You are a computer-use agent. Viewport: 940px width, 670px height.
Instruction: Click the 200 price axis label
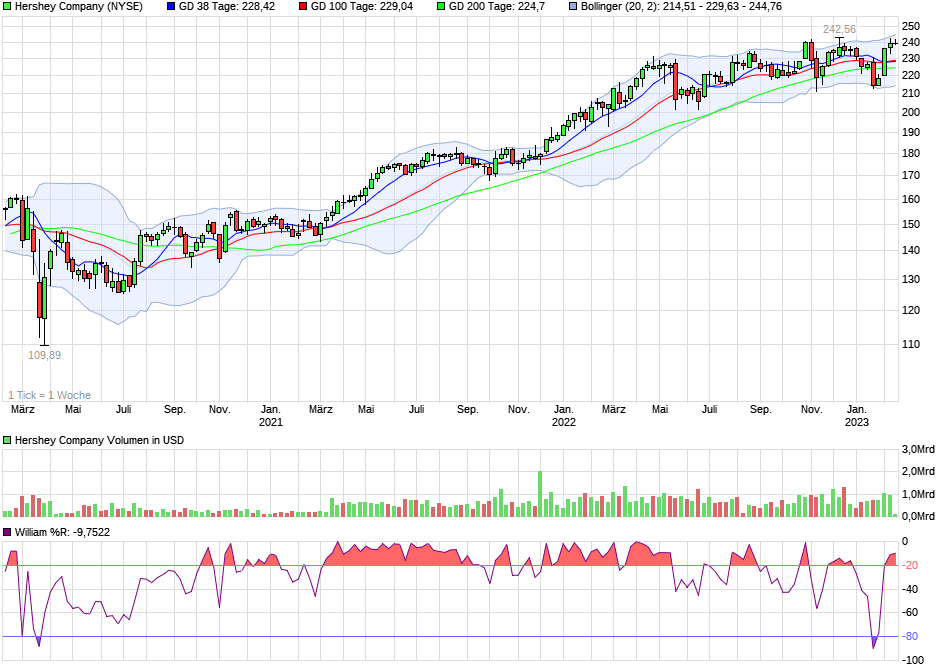coord(911,112)
